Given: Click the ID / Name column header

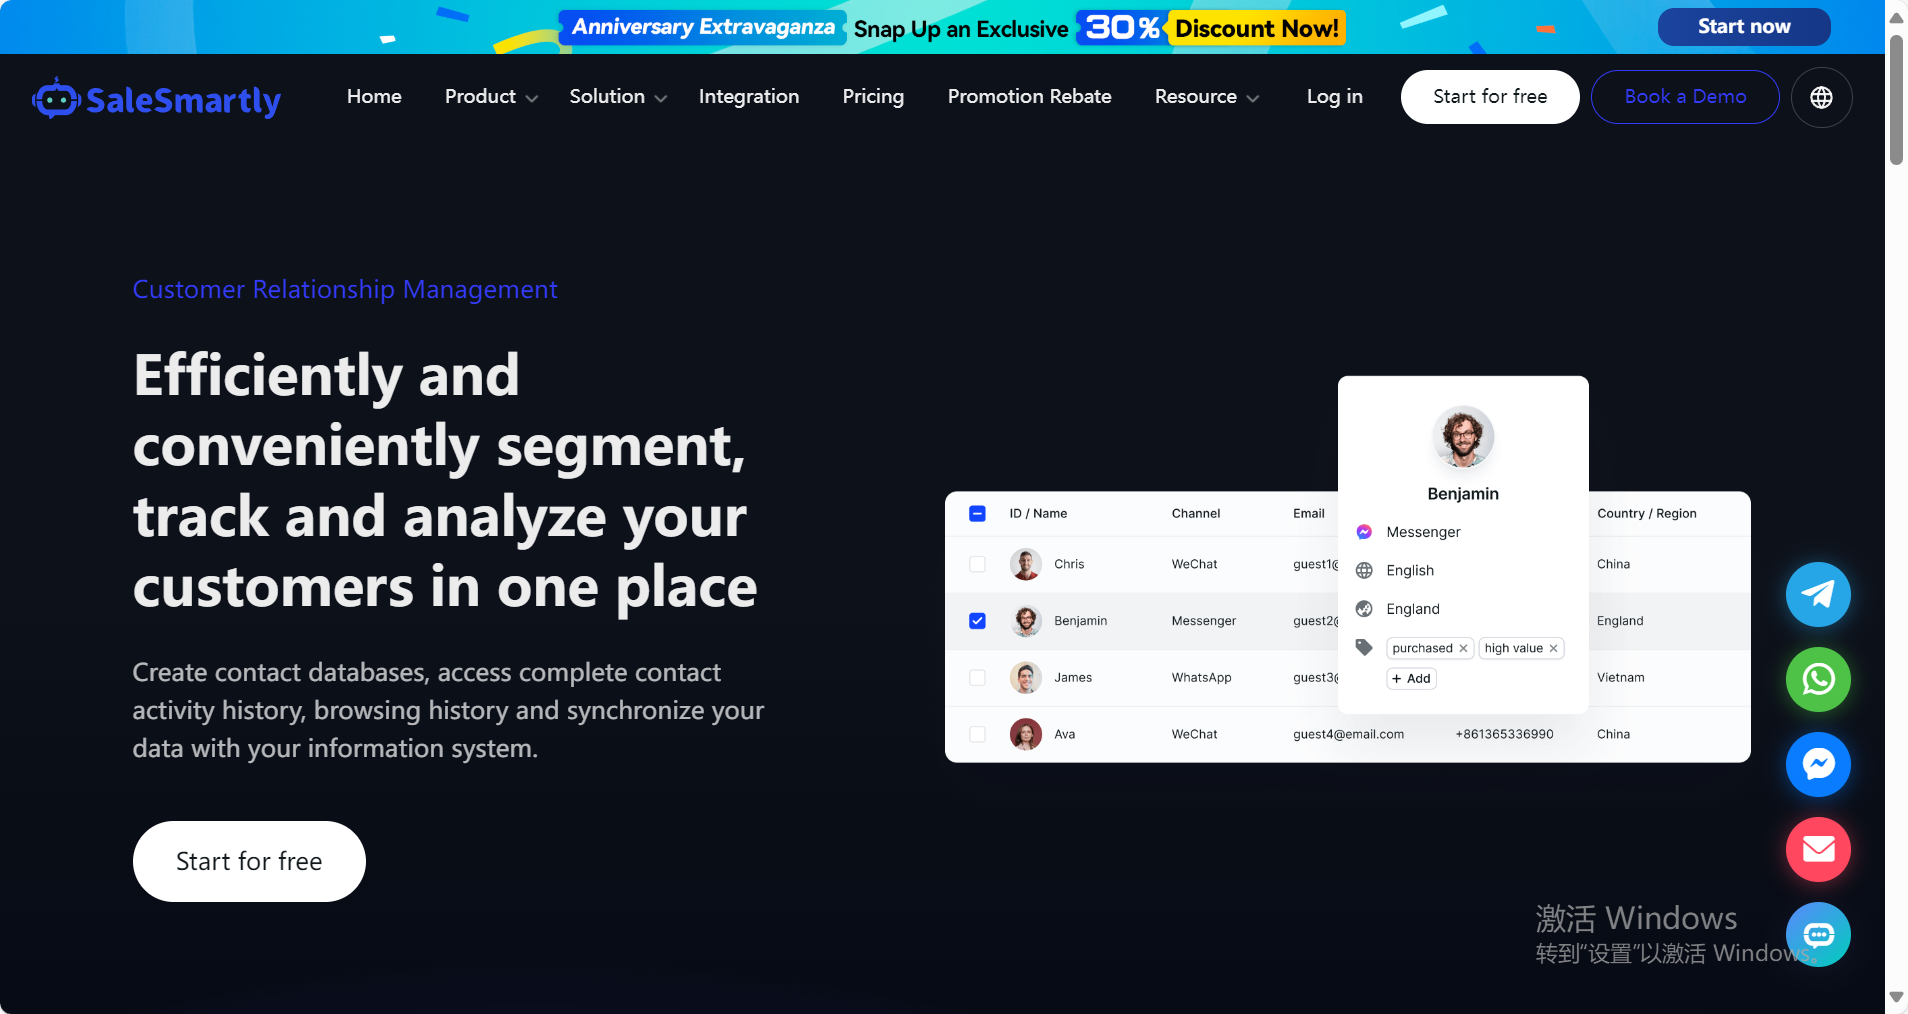Looking at the screenshot, I should coord(1038,514).
